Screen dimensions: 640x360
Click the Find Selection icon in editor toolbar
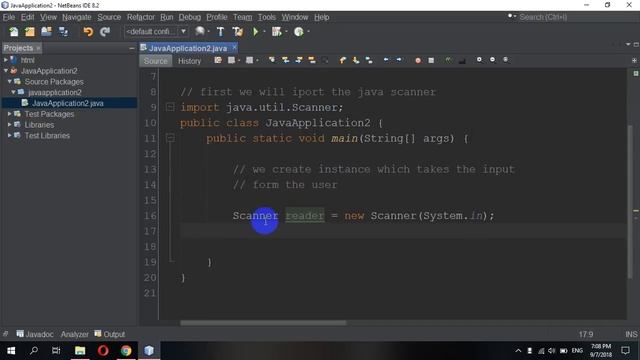pyautogui.click(x=272, y=60)
